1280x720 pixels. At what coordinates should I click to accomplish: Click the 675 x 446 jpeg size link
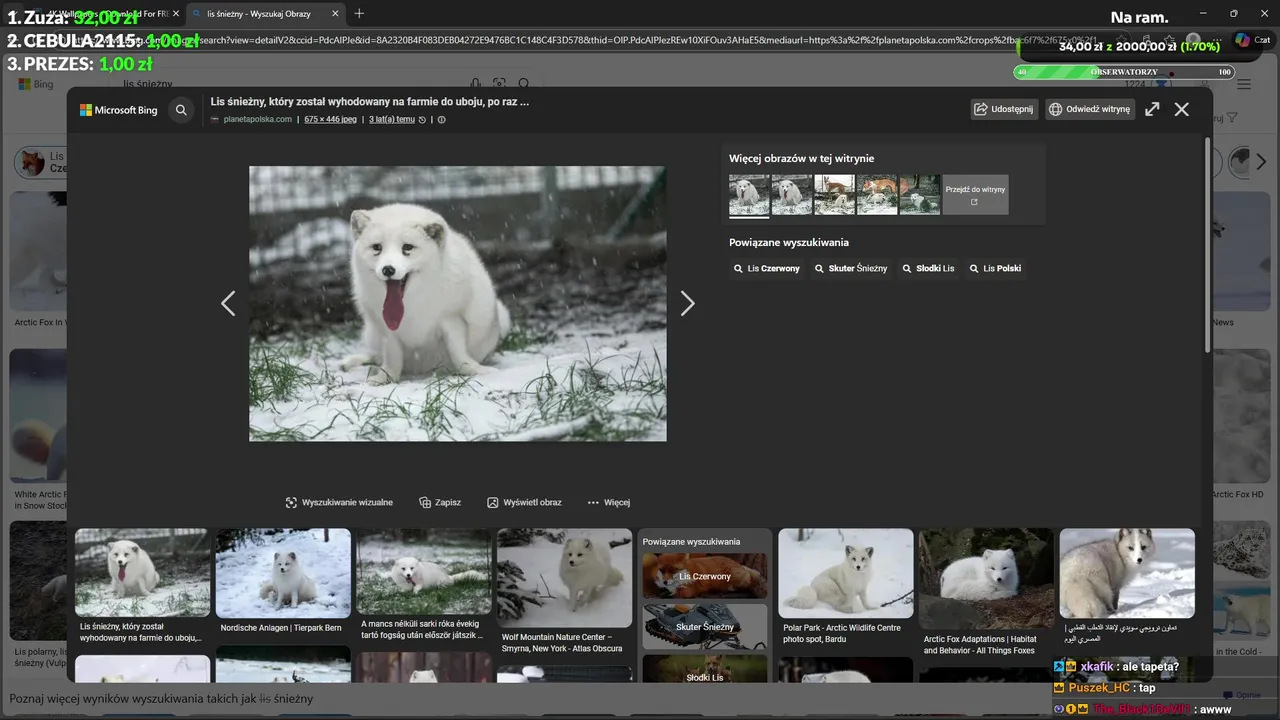(x=330, y=119)
